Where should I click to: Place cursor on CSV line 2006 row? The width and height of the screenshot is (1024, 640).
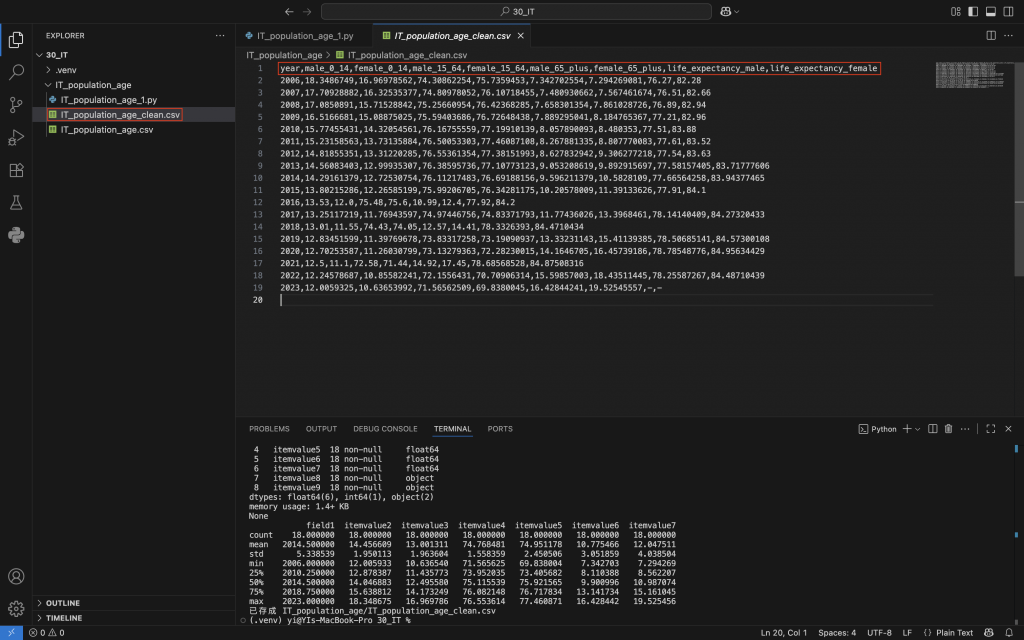pyautogui.click(x=490, y=80)
